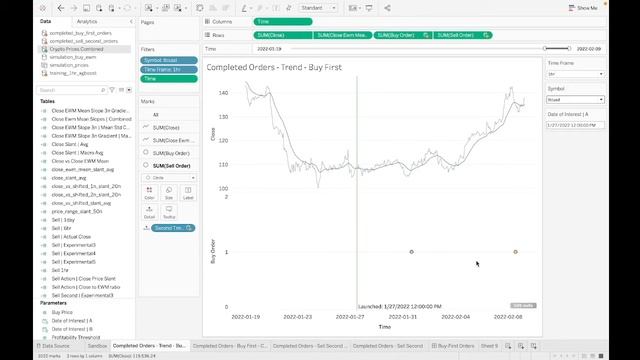
Task: Click the Time range slider right handle
Action: pos(569,49)
